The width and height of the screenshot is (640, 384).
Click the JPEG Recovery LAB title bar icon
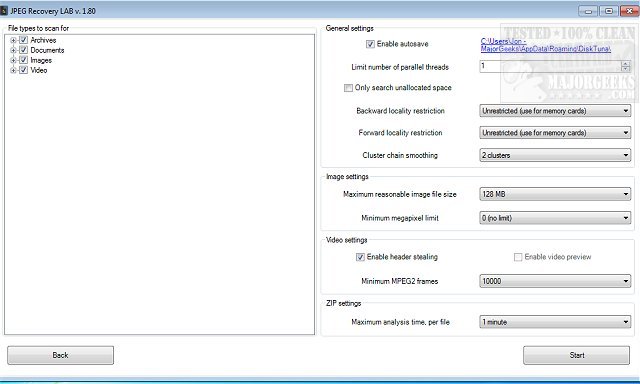4,11
